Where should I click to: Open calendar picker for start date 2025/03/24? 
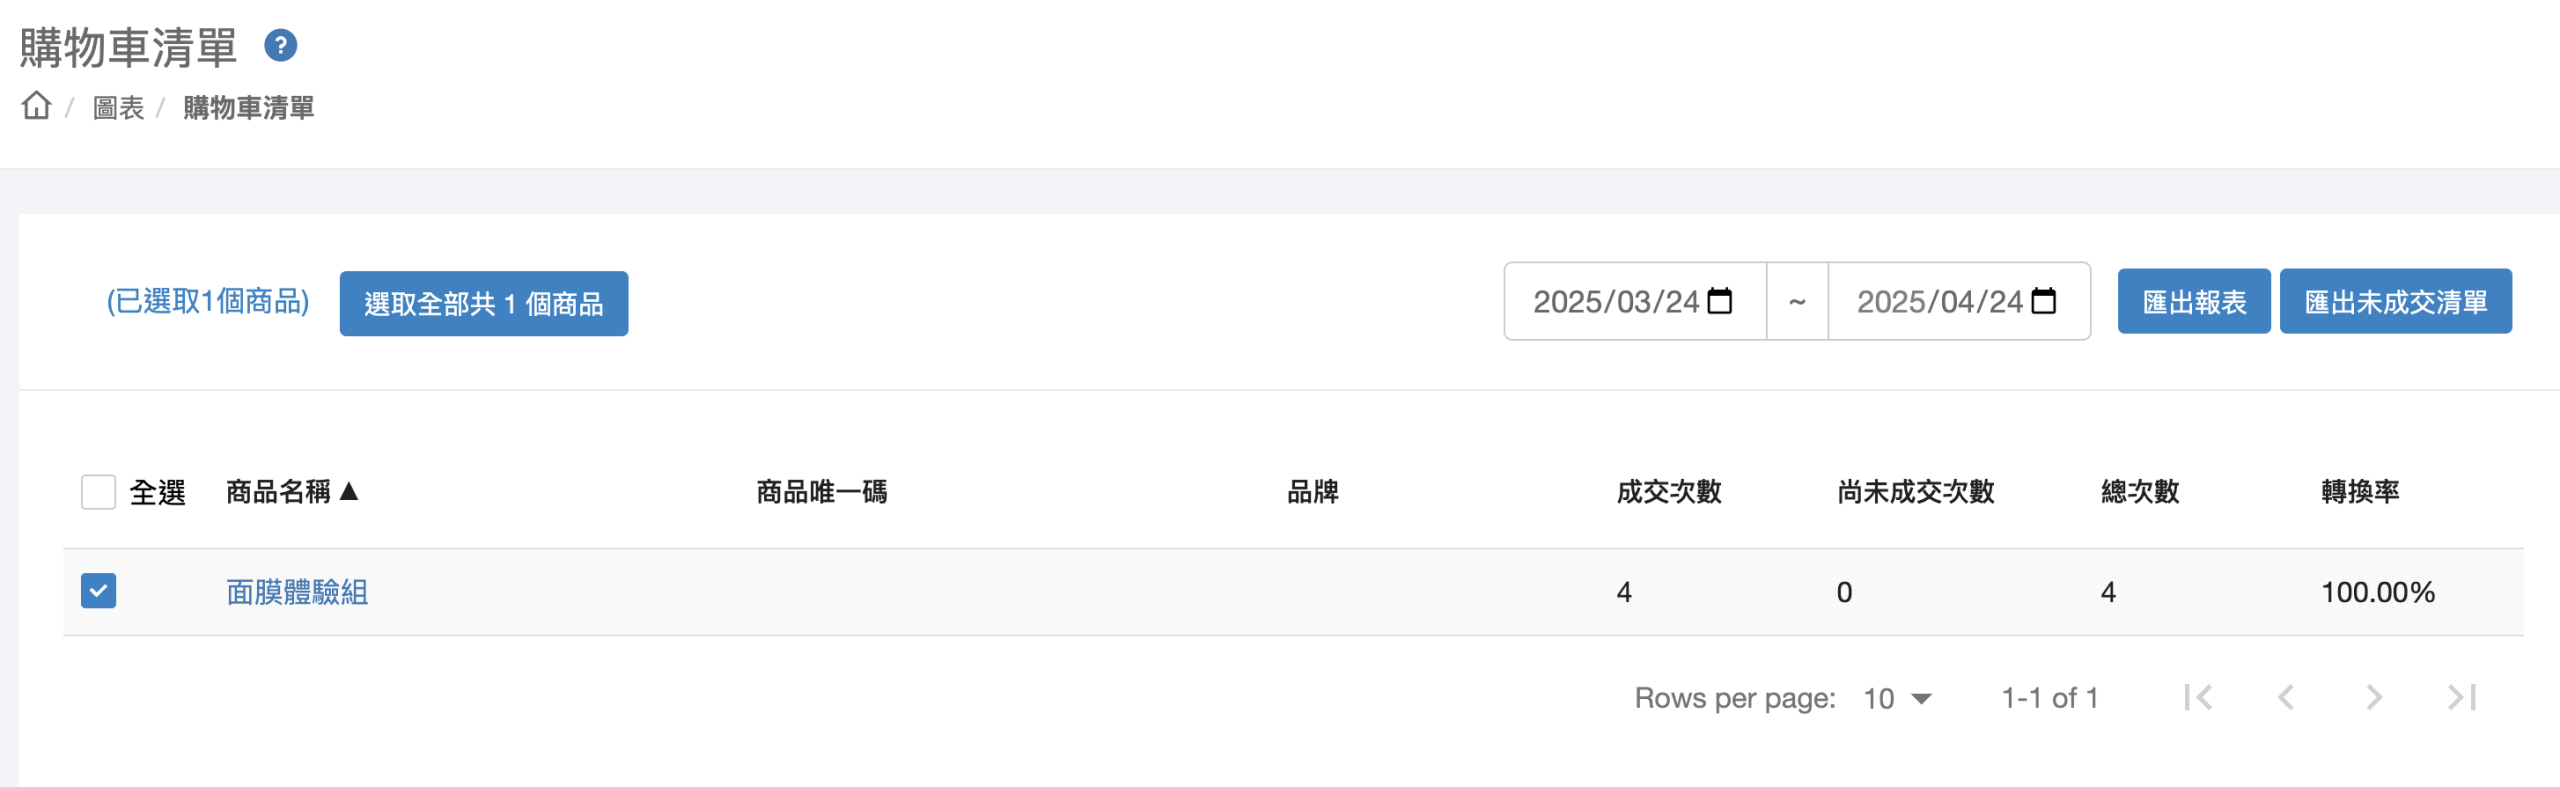(1719, 301)
